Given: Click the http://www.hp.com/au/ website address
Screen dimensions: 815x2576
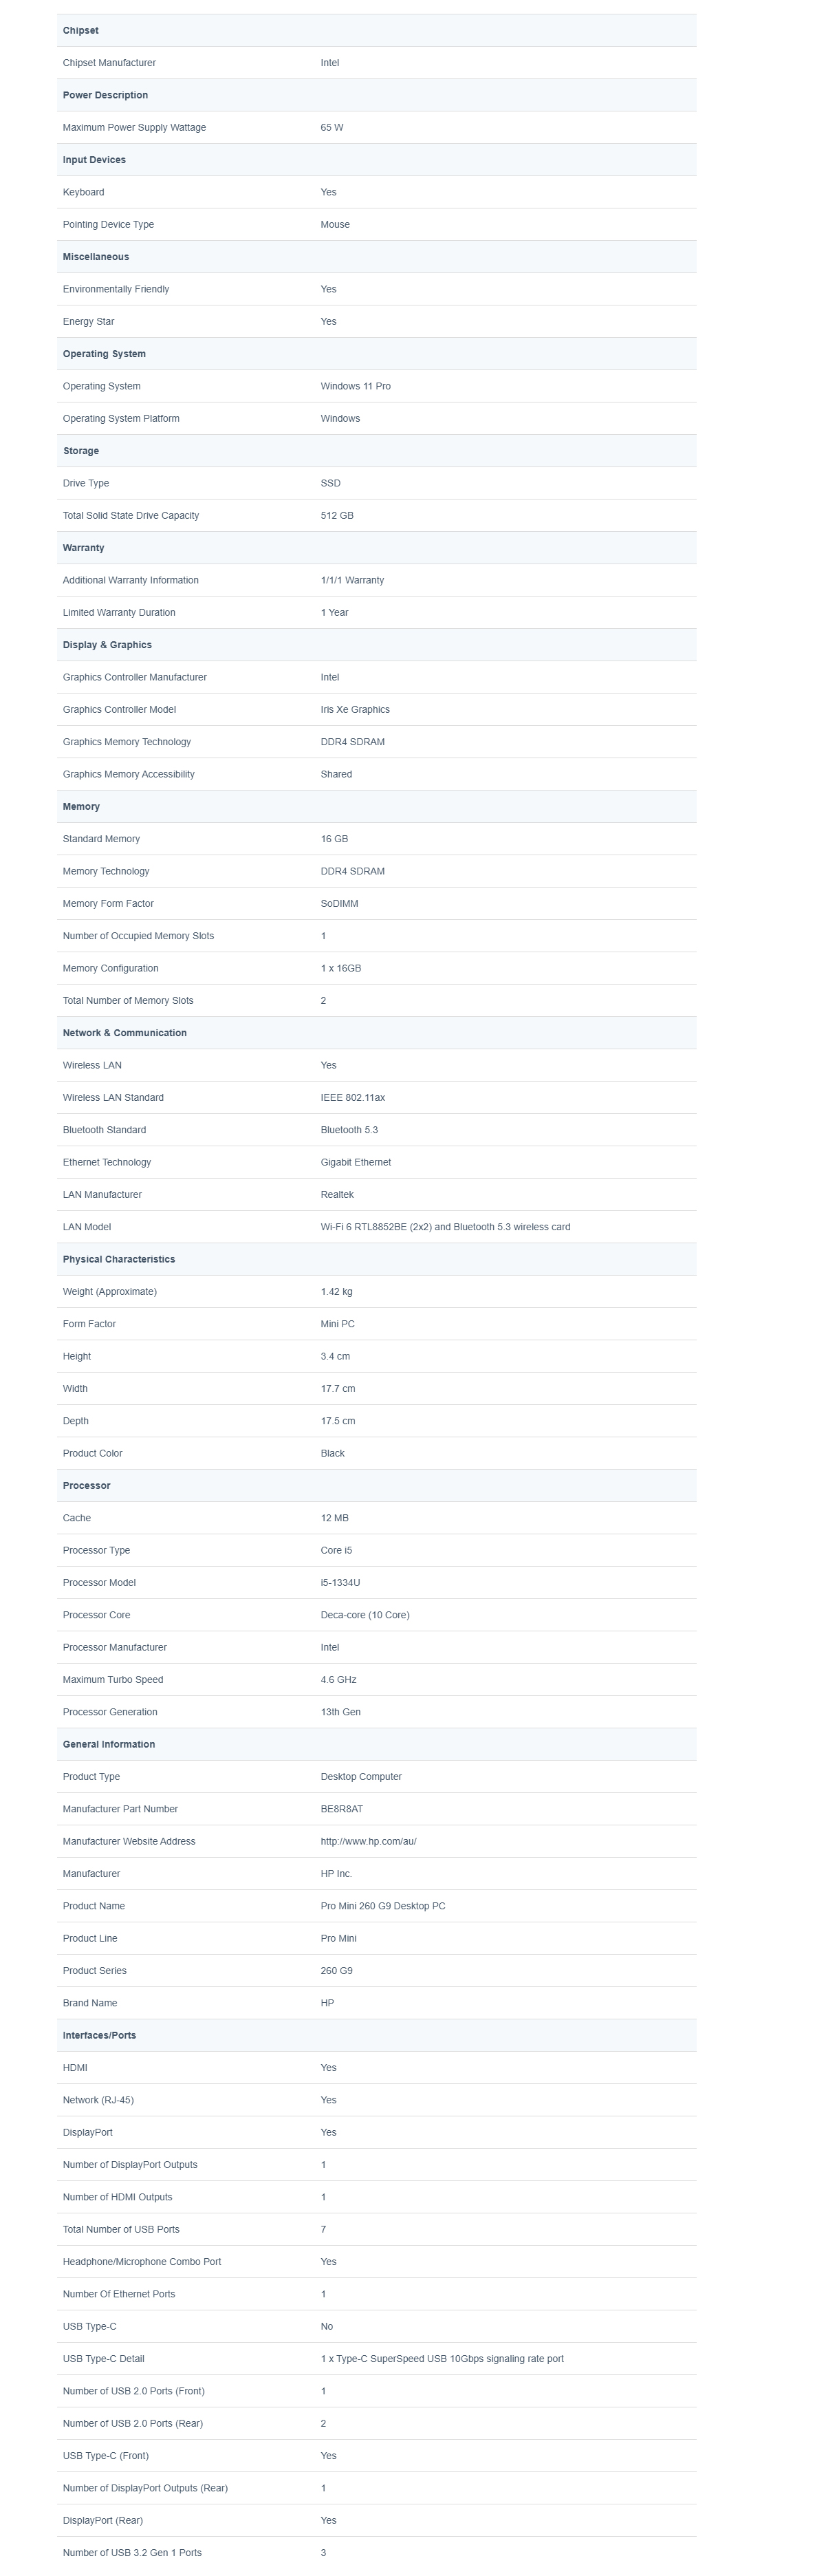Looking at the screenshot, I should [x=368, y=1841].
